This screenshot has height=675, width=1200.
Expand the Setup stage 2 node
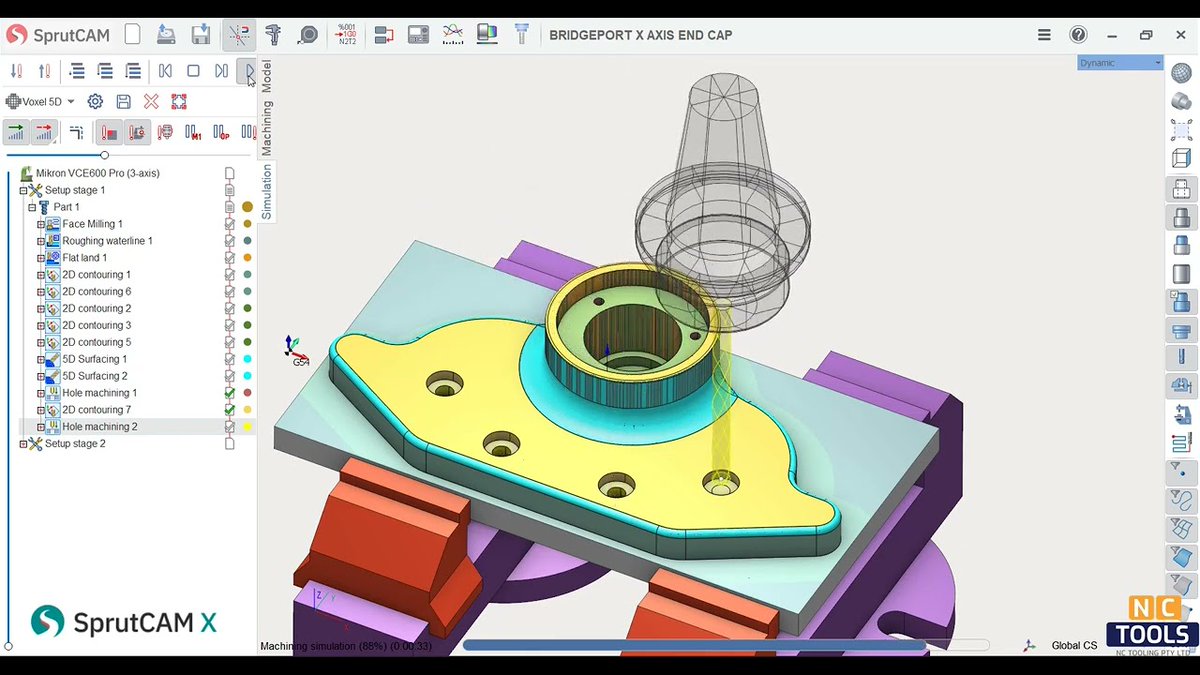point(24,443)
